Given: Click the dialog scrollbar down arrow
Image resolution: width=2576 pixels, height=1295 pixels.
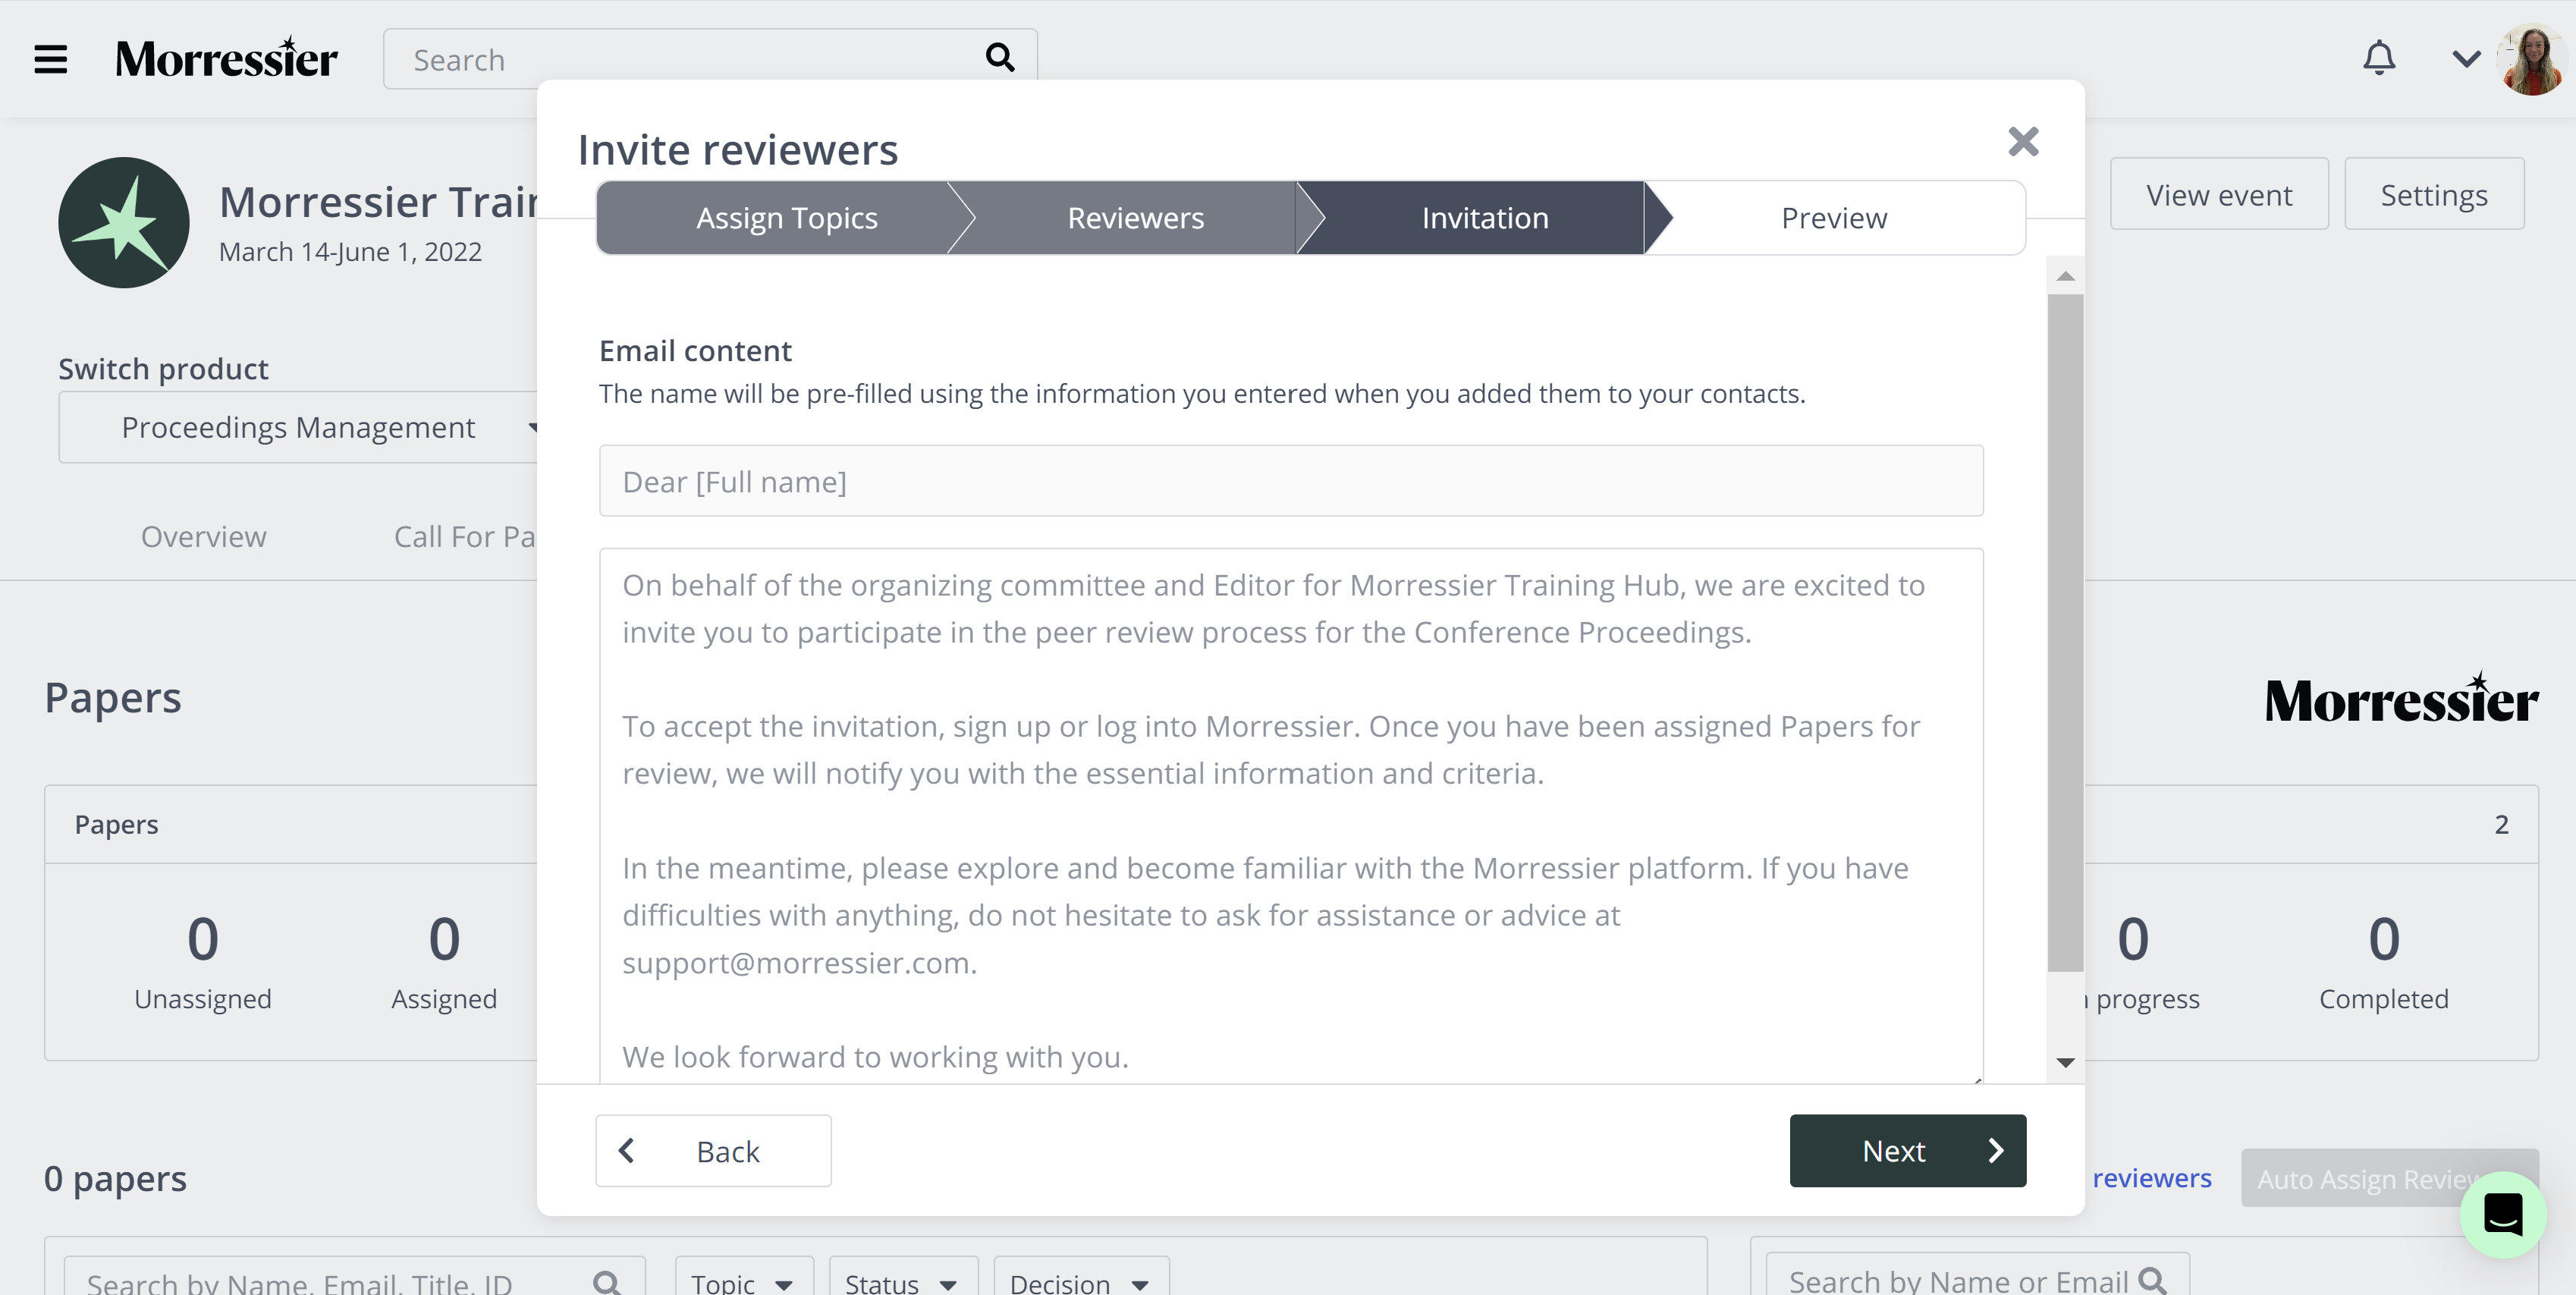Looking at the screenshot, I should pos(2065,1062).
